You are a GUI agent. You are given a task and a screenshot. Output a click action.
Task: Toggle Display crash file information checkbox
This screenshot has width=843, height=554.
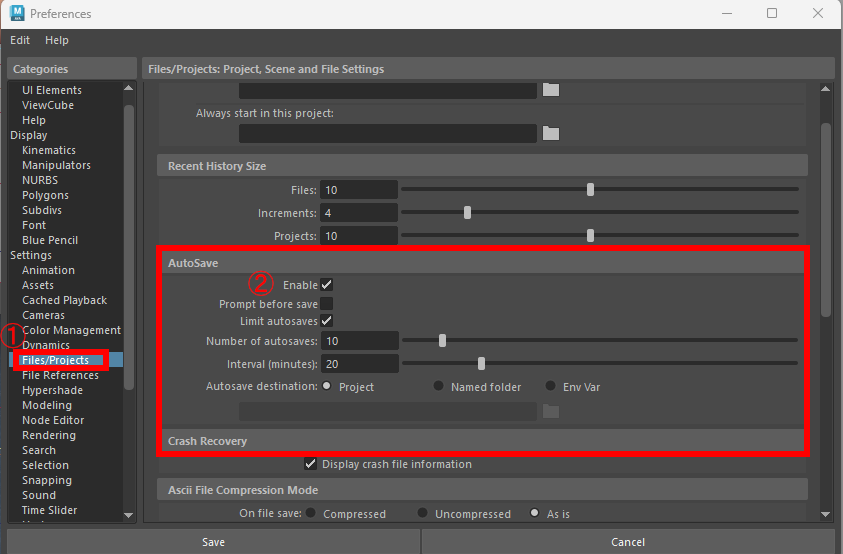point(310,464)
